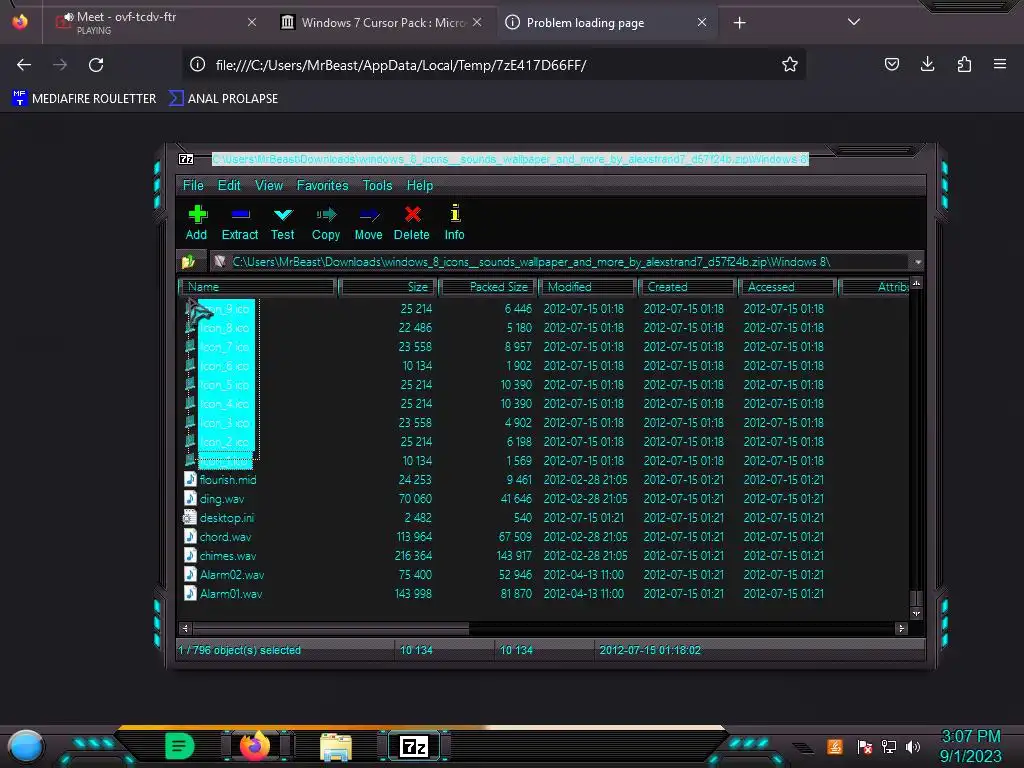
Task: Click the volume tray icon
Action: coord(913,746)
